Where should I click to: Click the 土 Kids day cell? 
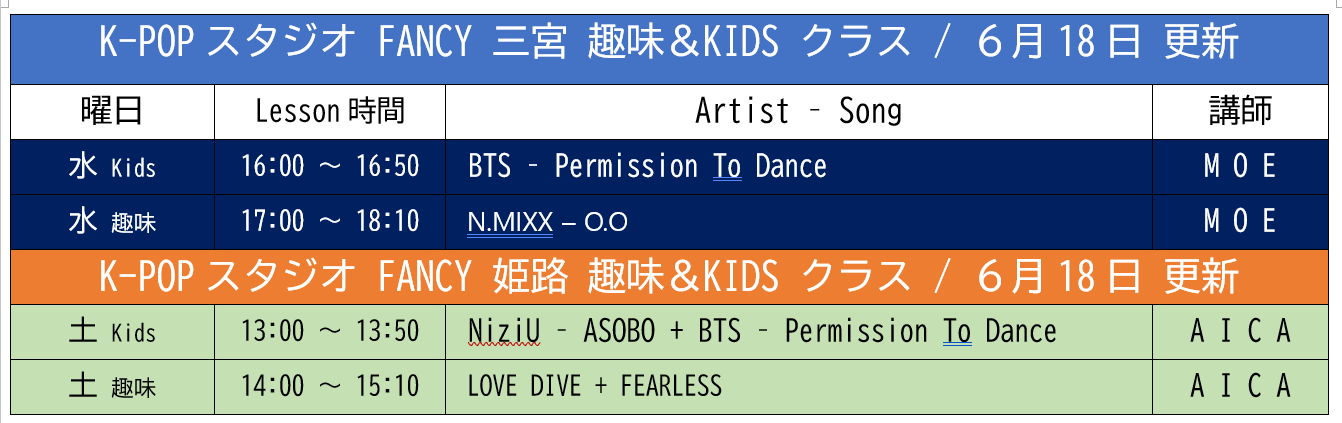point(112,332)
